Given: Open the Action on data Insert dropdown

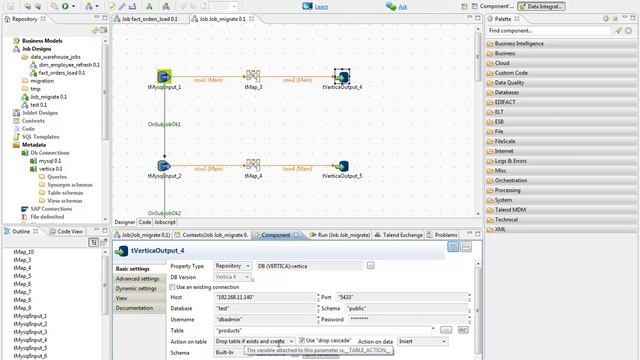Looking at the screenshot, I should (x=422, y=341).
